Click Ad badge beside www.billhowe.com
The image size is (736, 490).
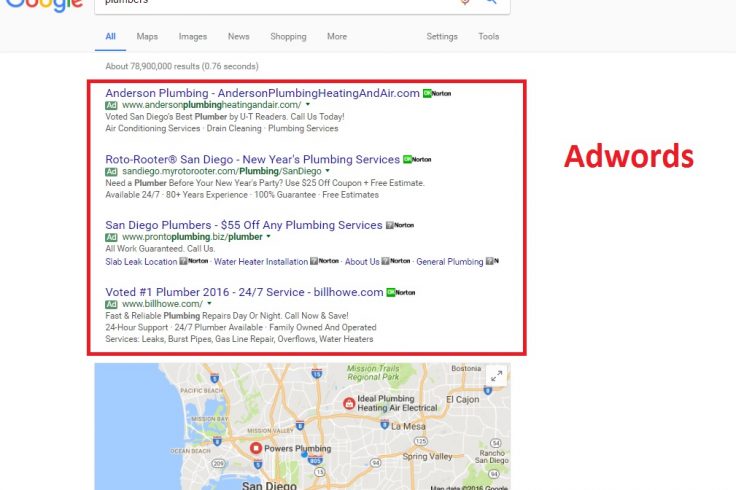[111, 304]
